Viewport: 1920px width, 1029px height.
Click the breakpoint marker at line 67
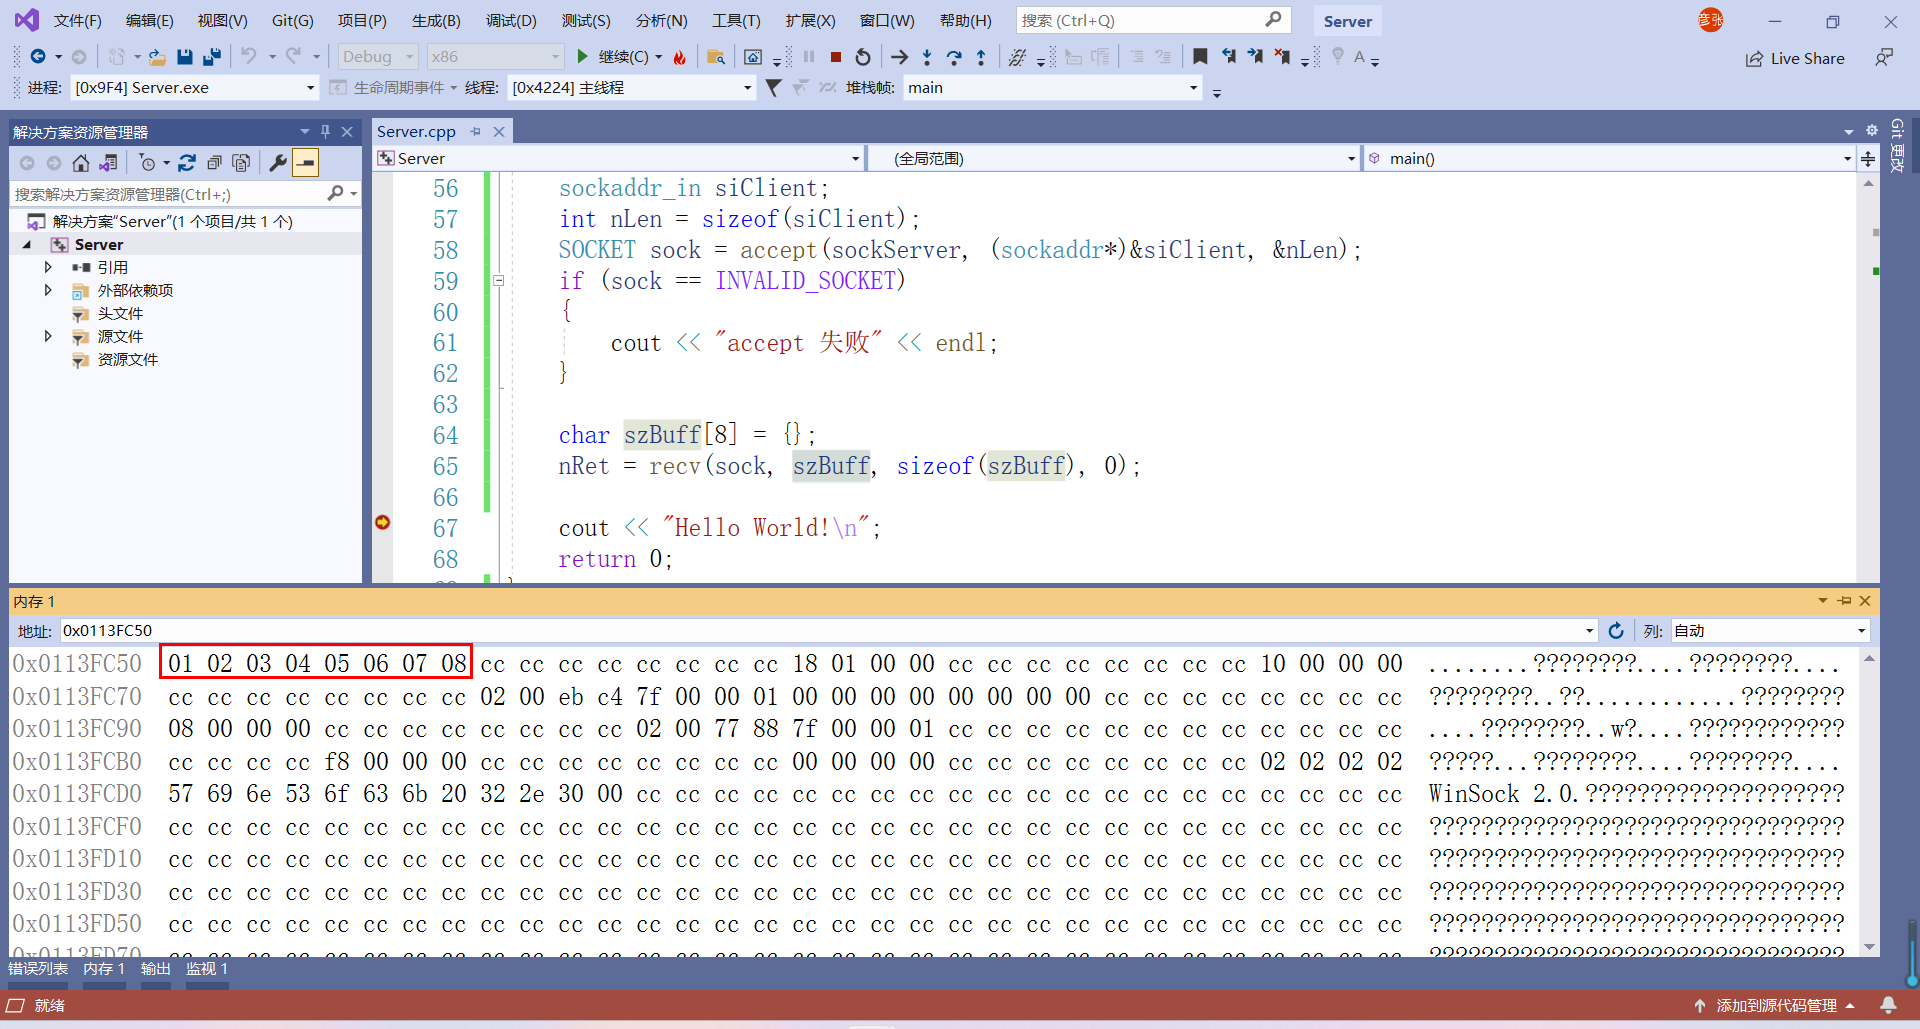point(382,522)
